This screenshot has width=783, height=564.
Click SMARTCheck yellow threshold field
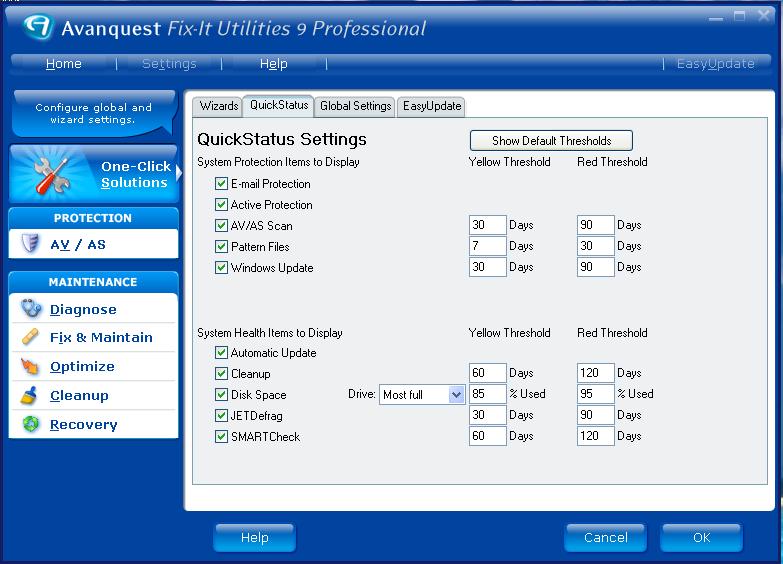click(x=487, y=436)
